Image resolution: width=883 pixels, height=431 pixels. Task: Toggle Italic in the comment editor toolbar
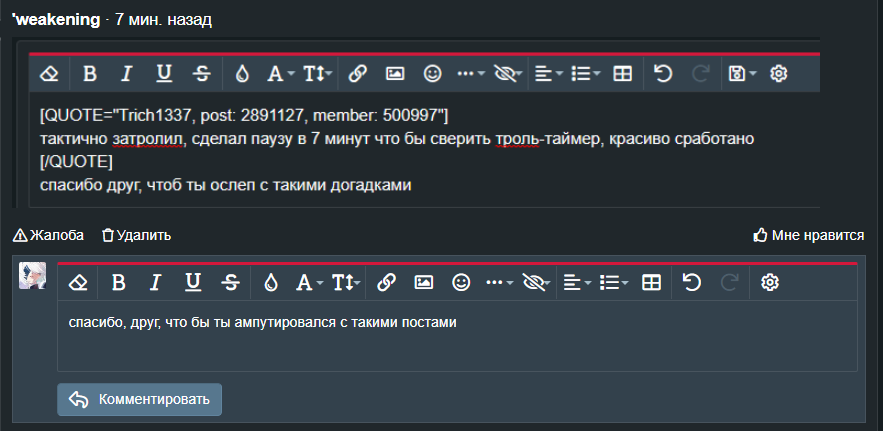[x=155, y=282]
